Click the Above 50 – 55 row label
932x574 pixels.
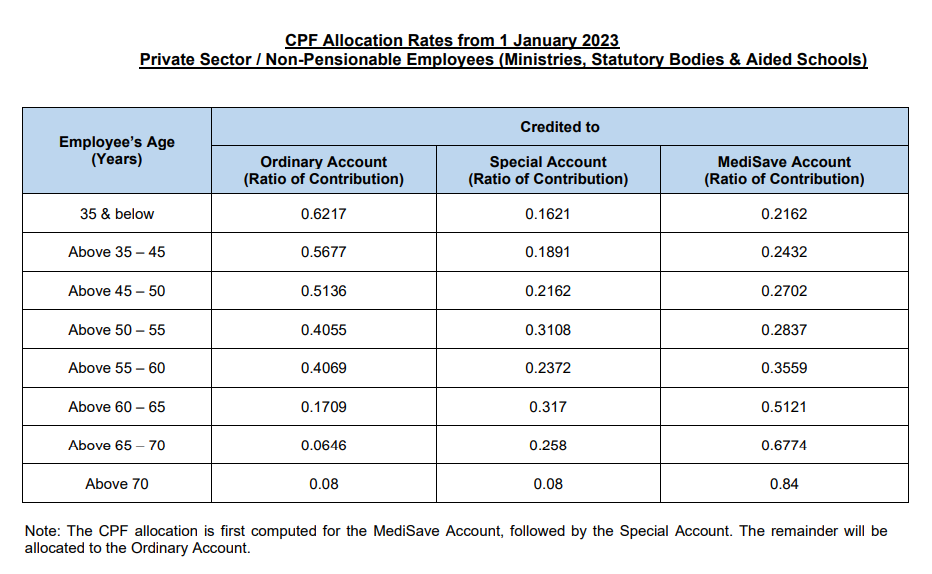pyautogui.click(x=117, y=330)
